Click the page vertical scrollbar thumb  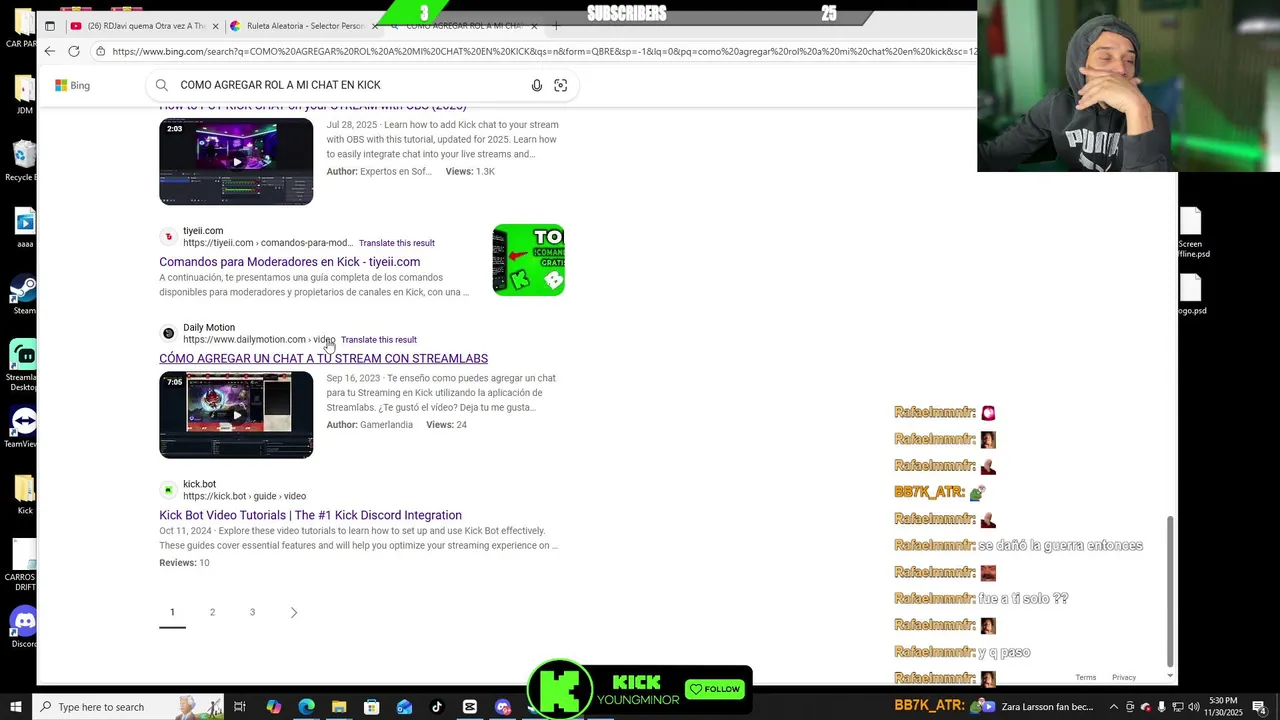point(1171,592)
